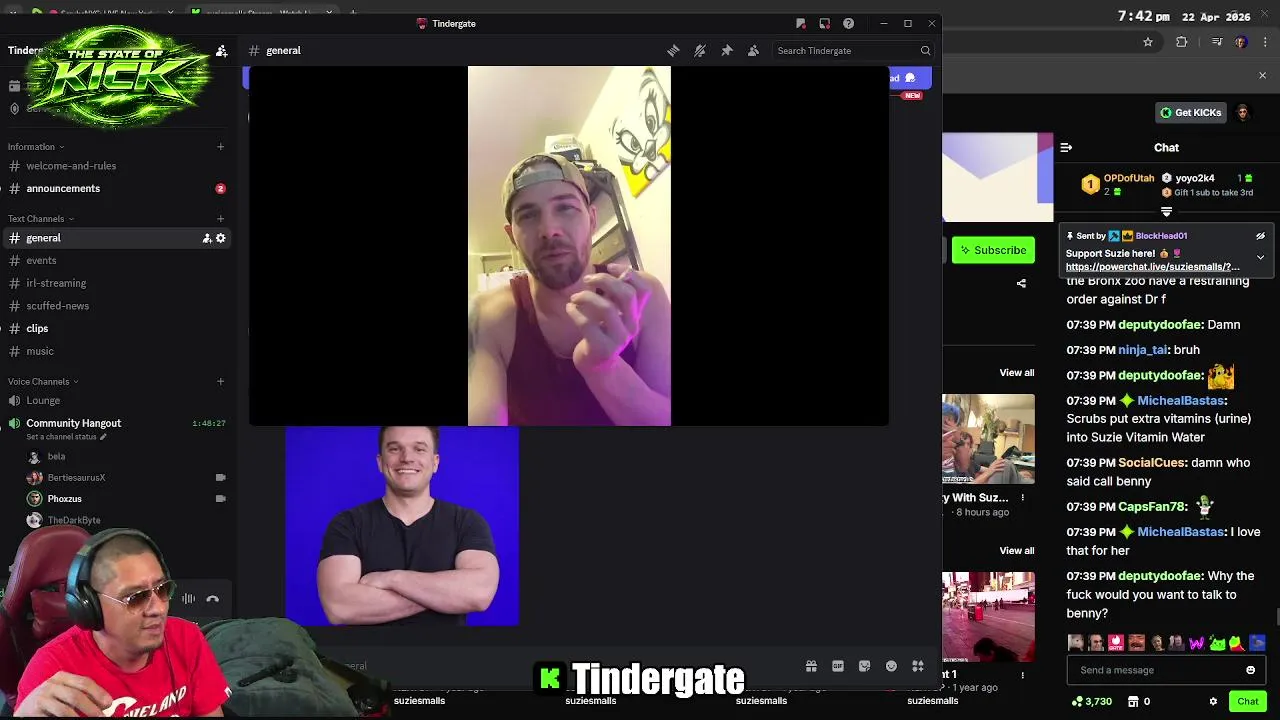Open options menu for video titled 1
The width and height of the screenshot is (1280, 720).
[1022, 675]
